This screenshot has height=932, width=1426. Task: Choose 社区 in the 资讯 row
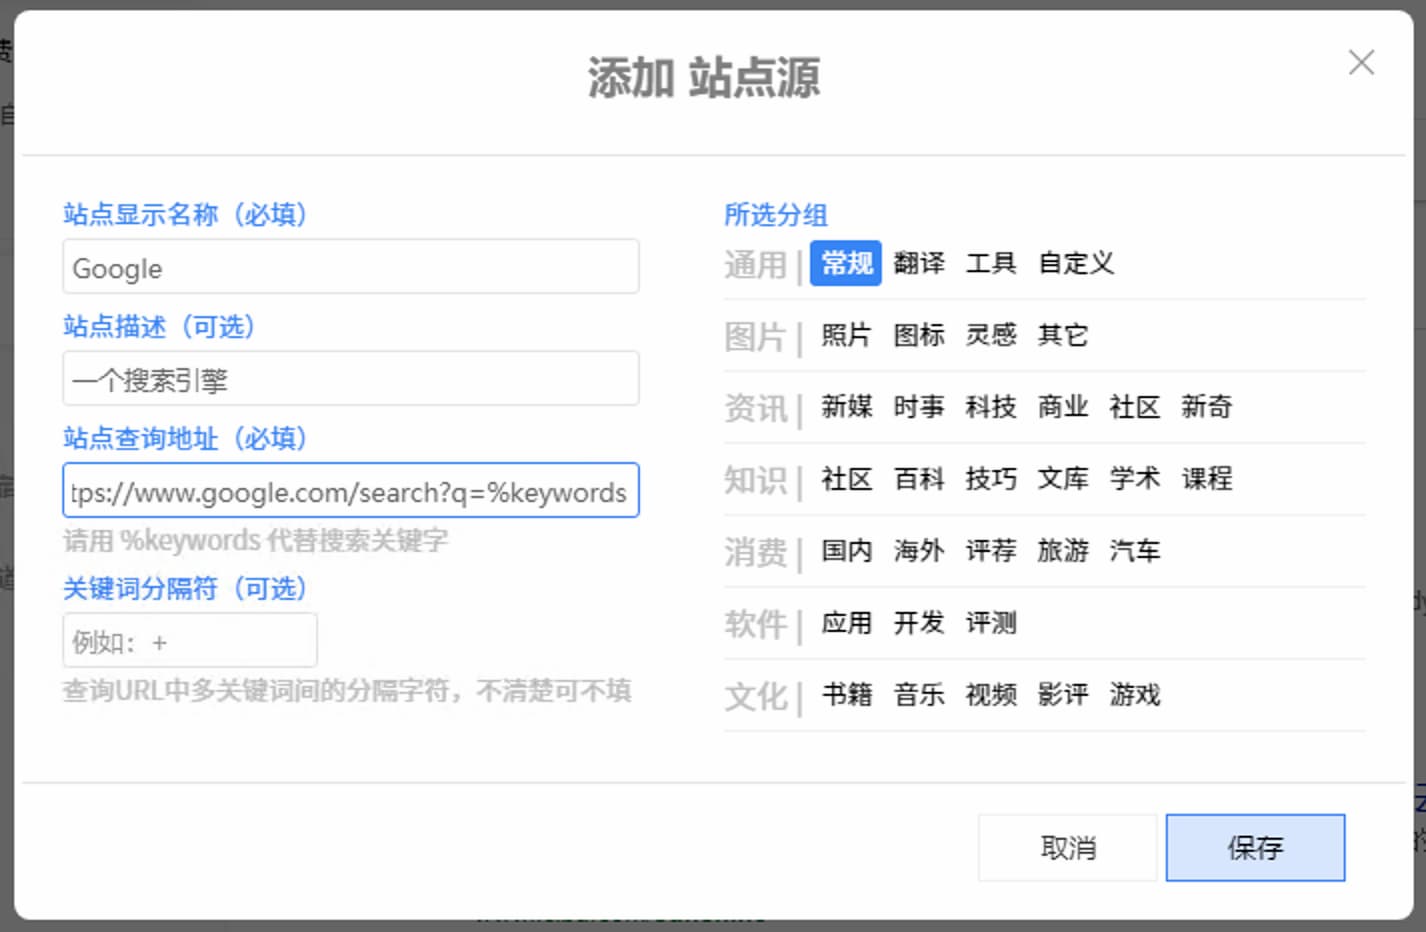pos(1135,407)
